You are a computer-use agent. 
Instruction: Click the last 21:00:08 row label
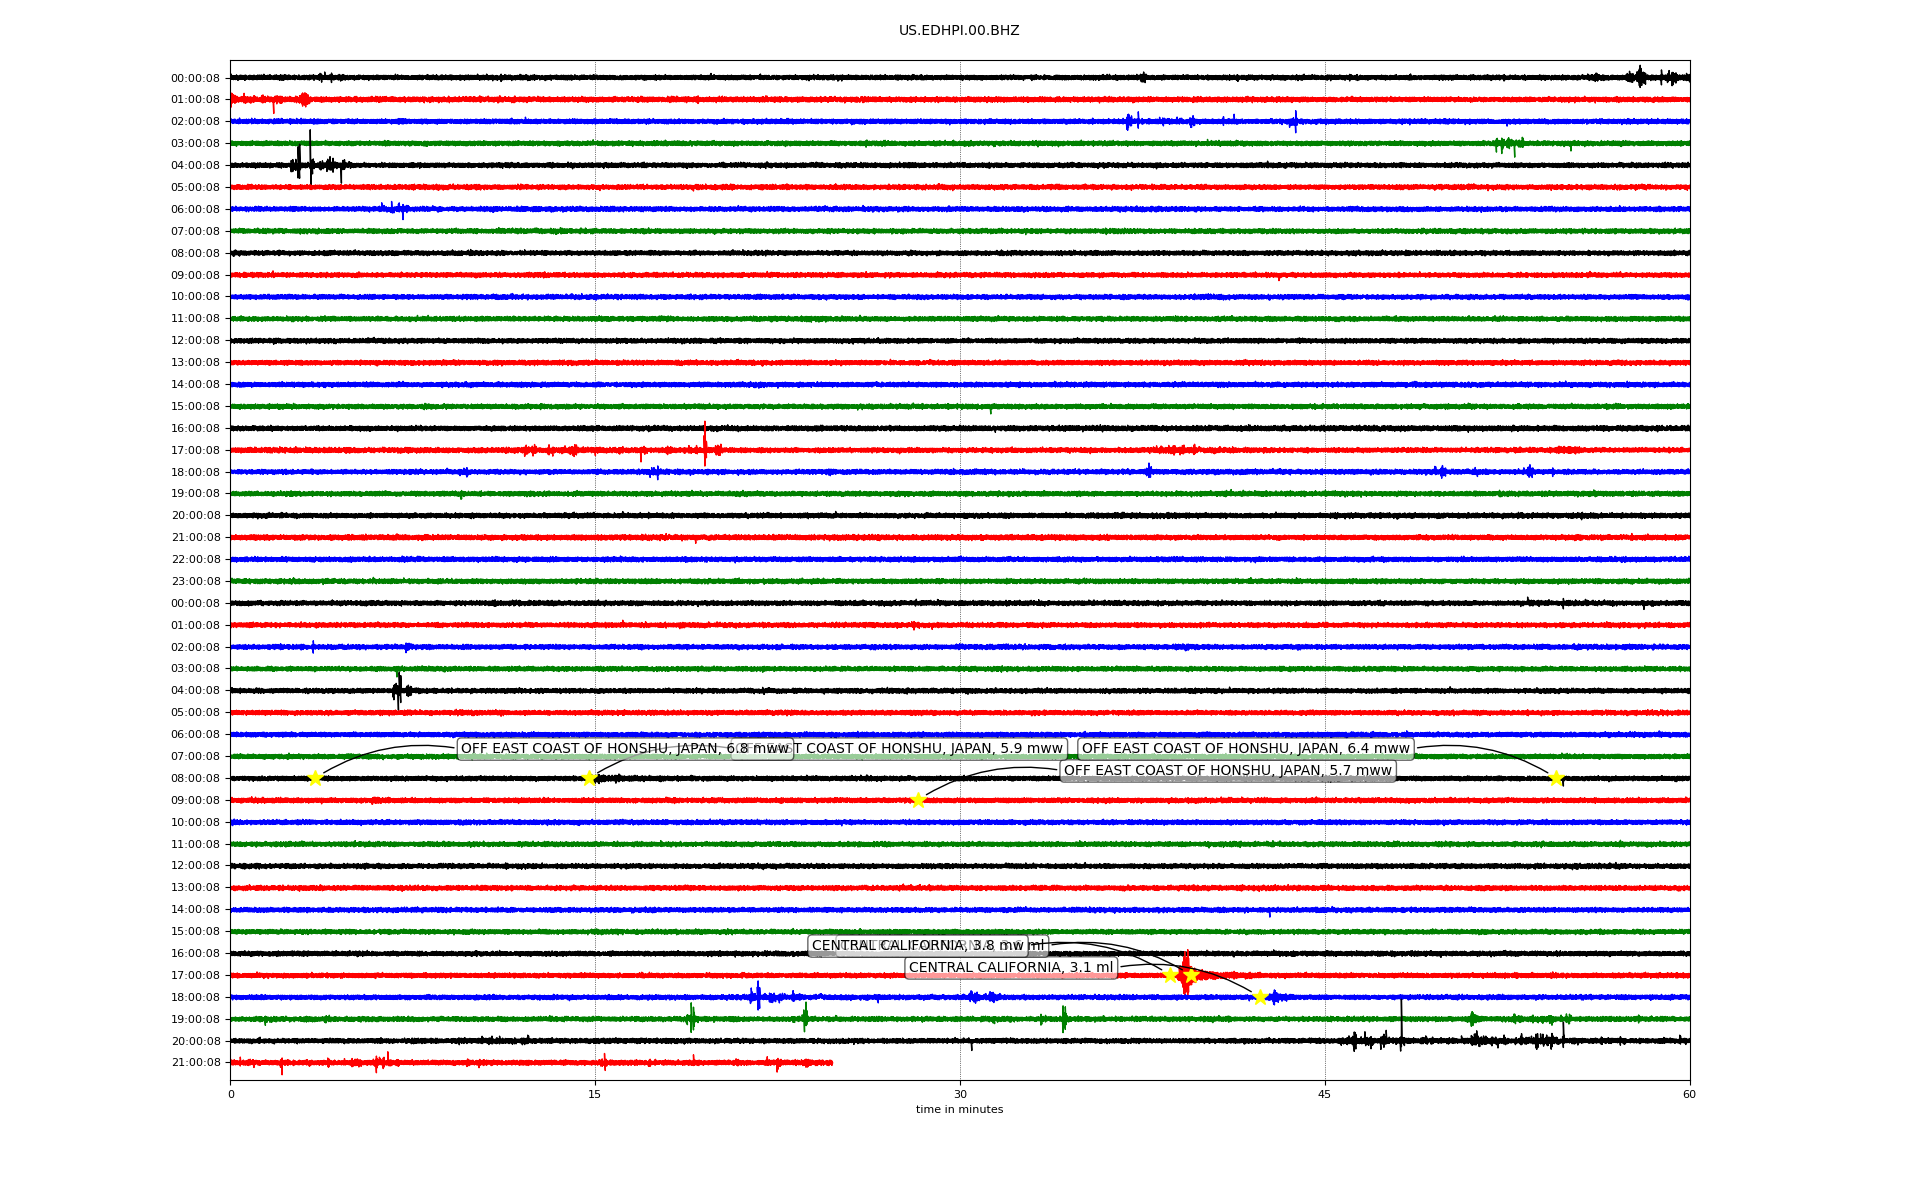point(195,1062)
